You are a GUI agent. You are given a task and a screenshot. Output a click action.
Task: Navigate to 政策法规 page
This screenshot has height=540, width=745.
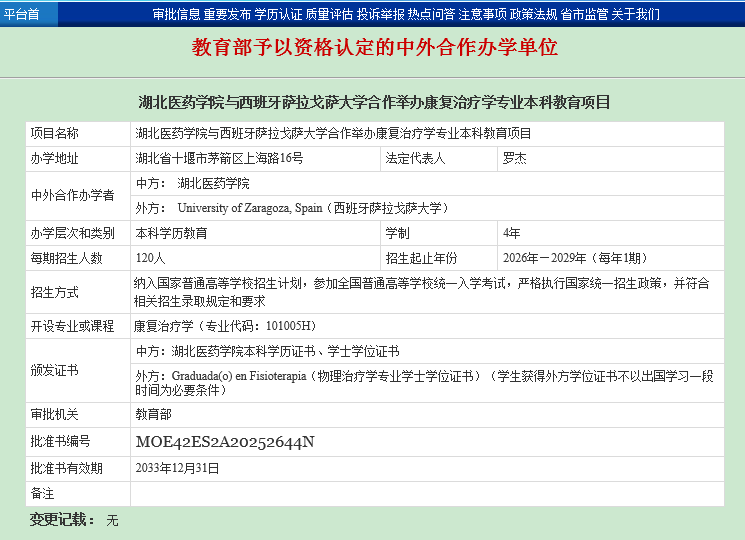[533, 14]
